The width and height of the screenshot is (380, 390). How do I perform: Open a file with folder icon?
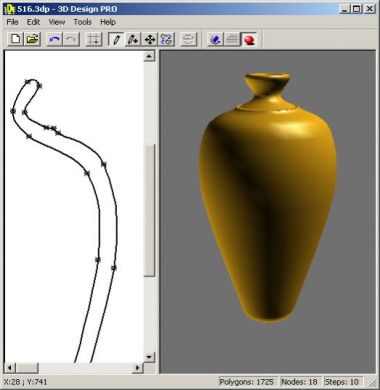[x=32, y=39]
